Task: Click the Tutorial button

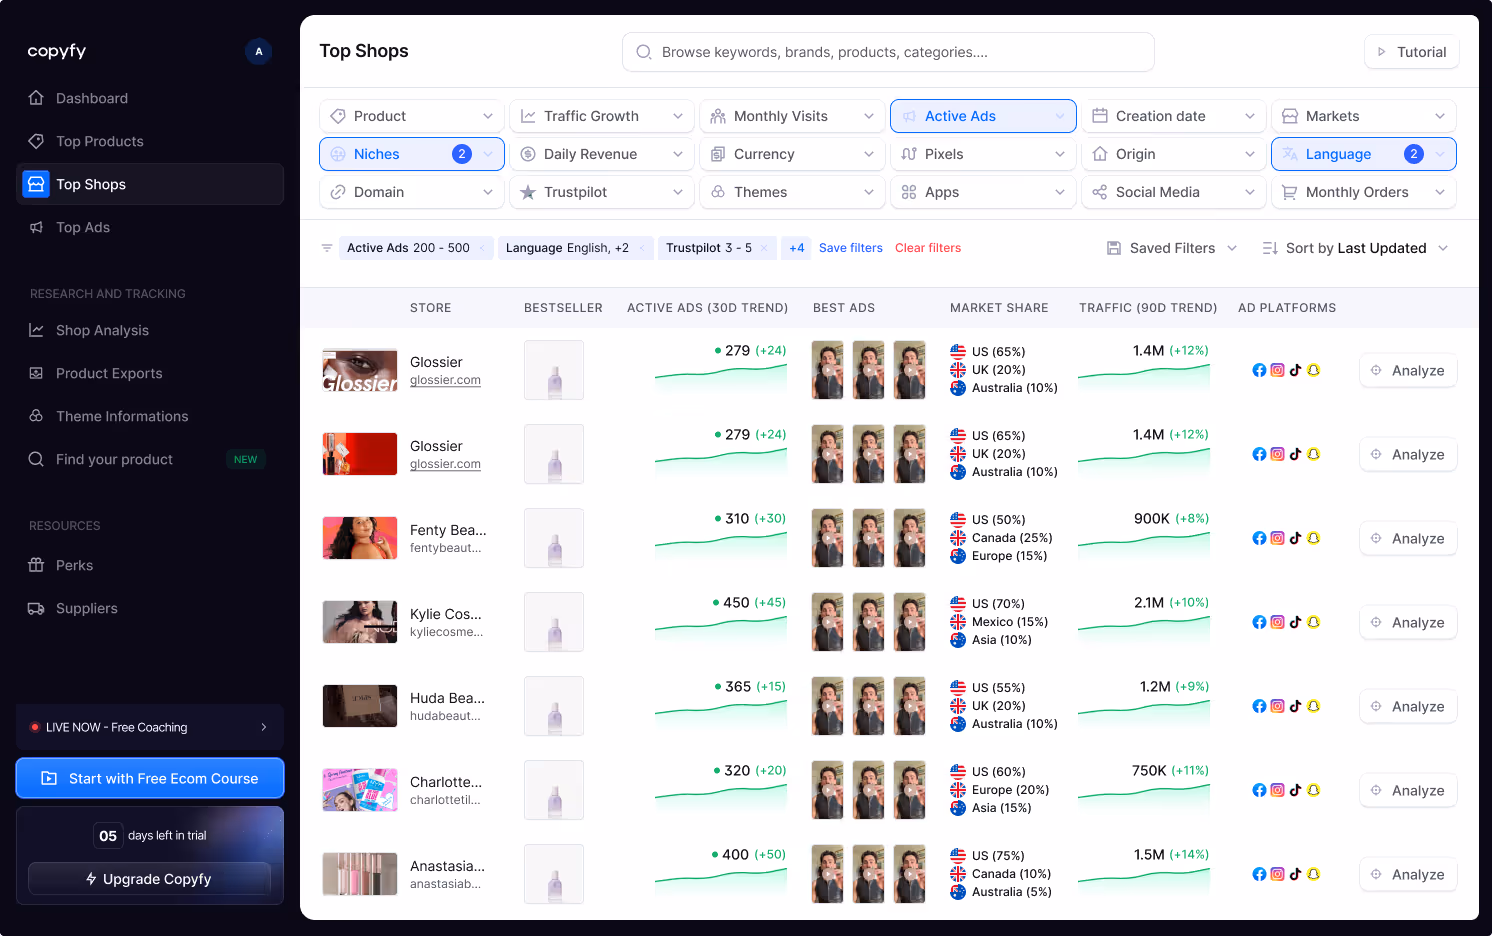Action: [1411, 52]
